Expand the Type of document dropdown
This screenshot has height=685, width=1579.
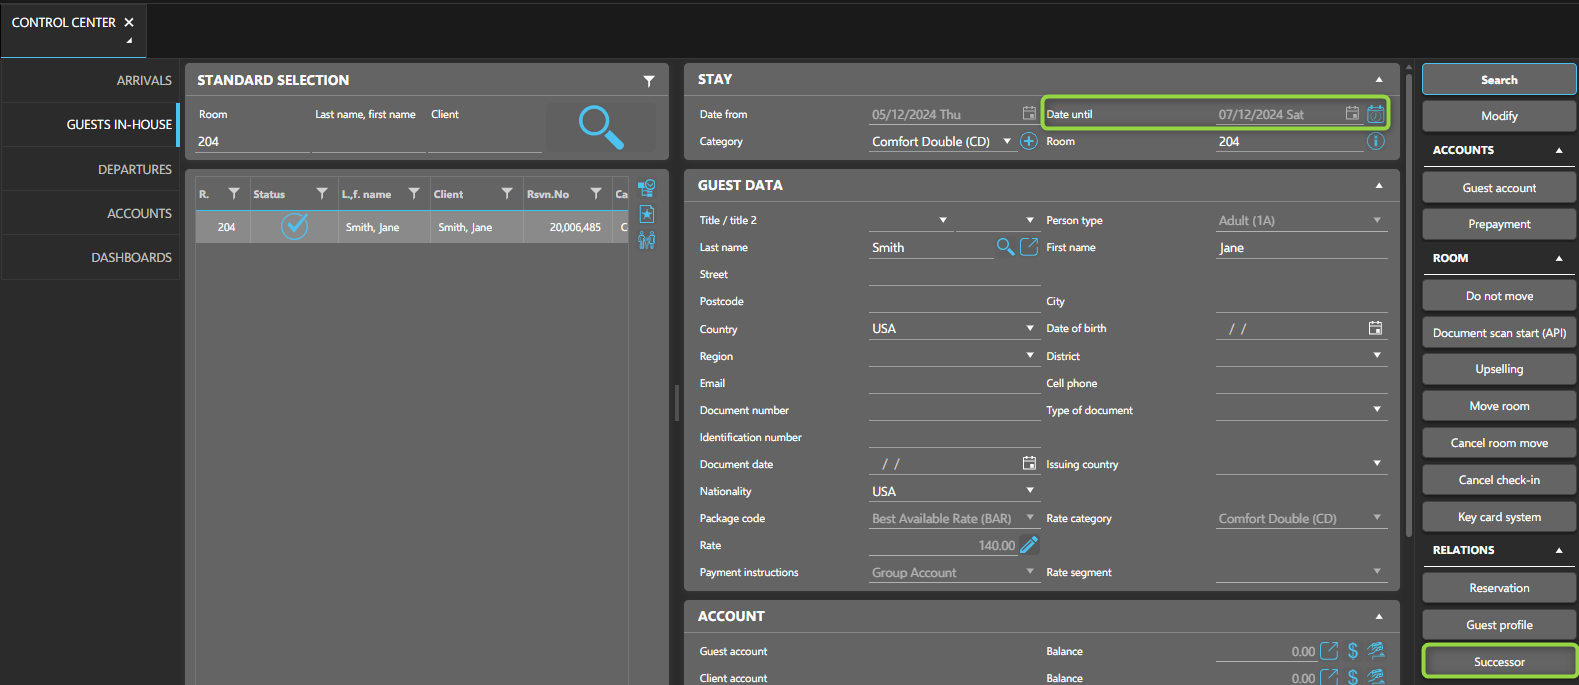click(1377, 410)
